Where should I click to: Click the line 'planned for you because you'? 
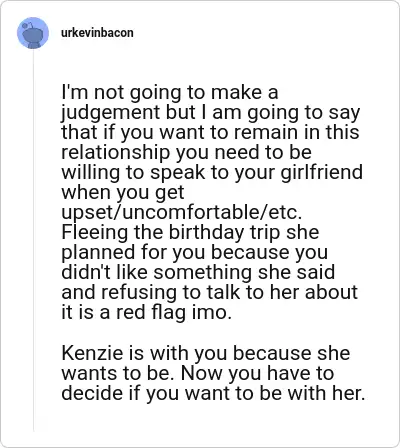(195, 252)
